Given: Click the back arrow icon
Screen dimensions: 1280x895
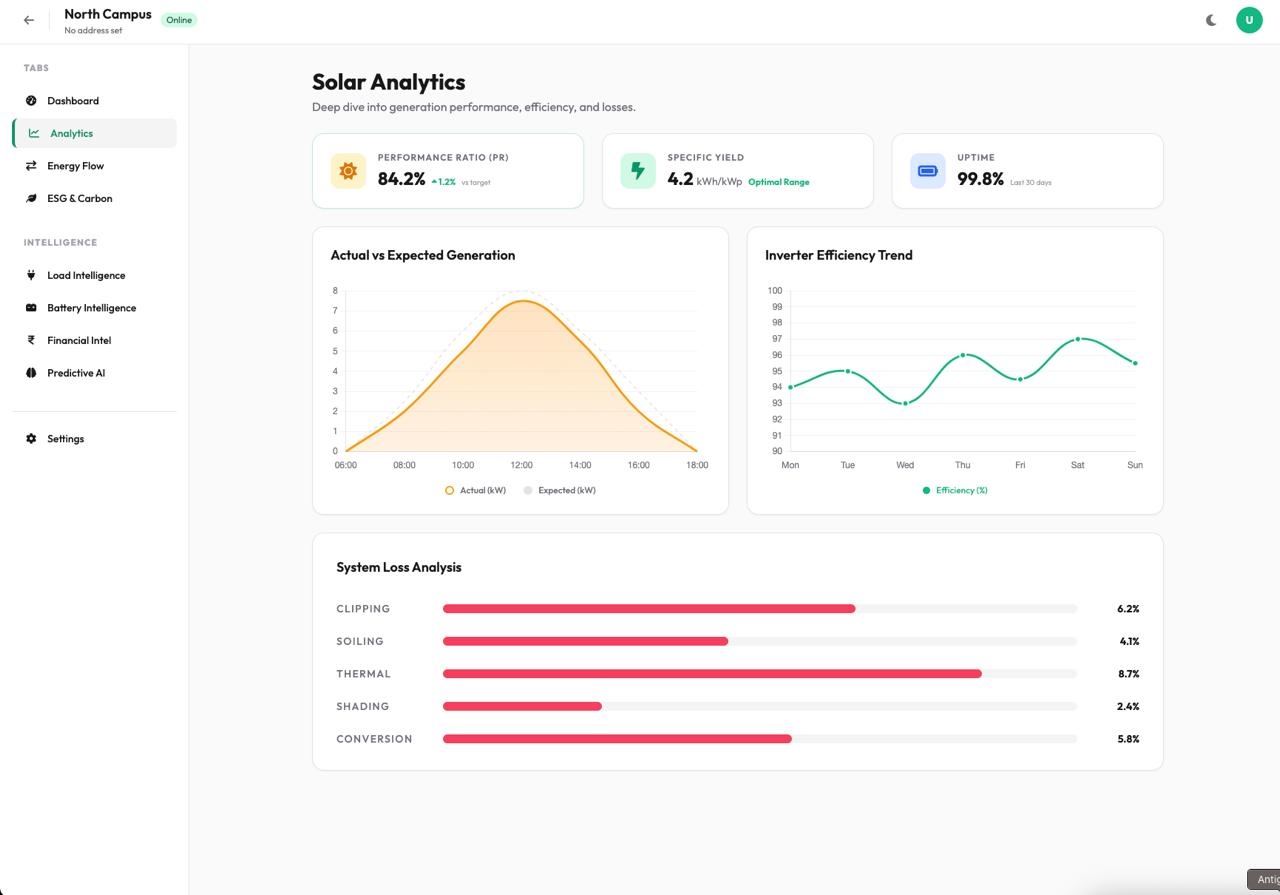Looking at the screenshot, I should [x=29, y=20].
